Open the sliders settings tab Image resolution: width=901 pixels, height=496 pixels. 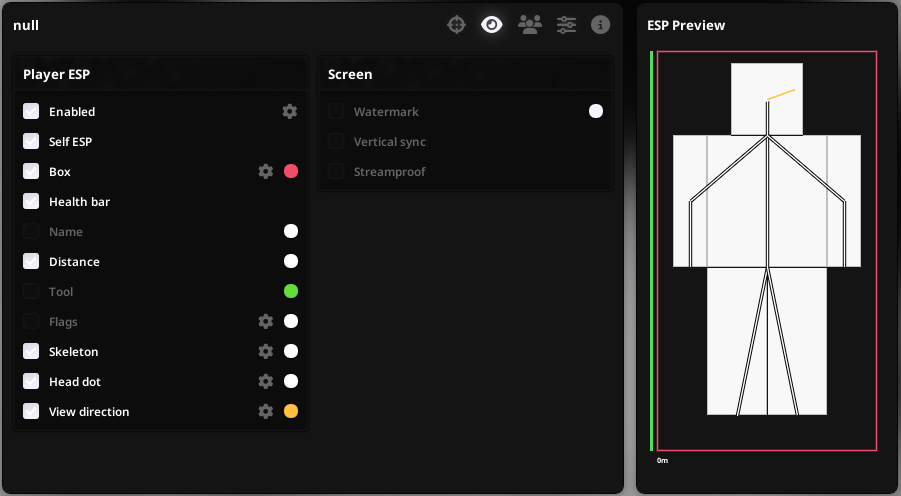(566, 25)
